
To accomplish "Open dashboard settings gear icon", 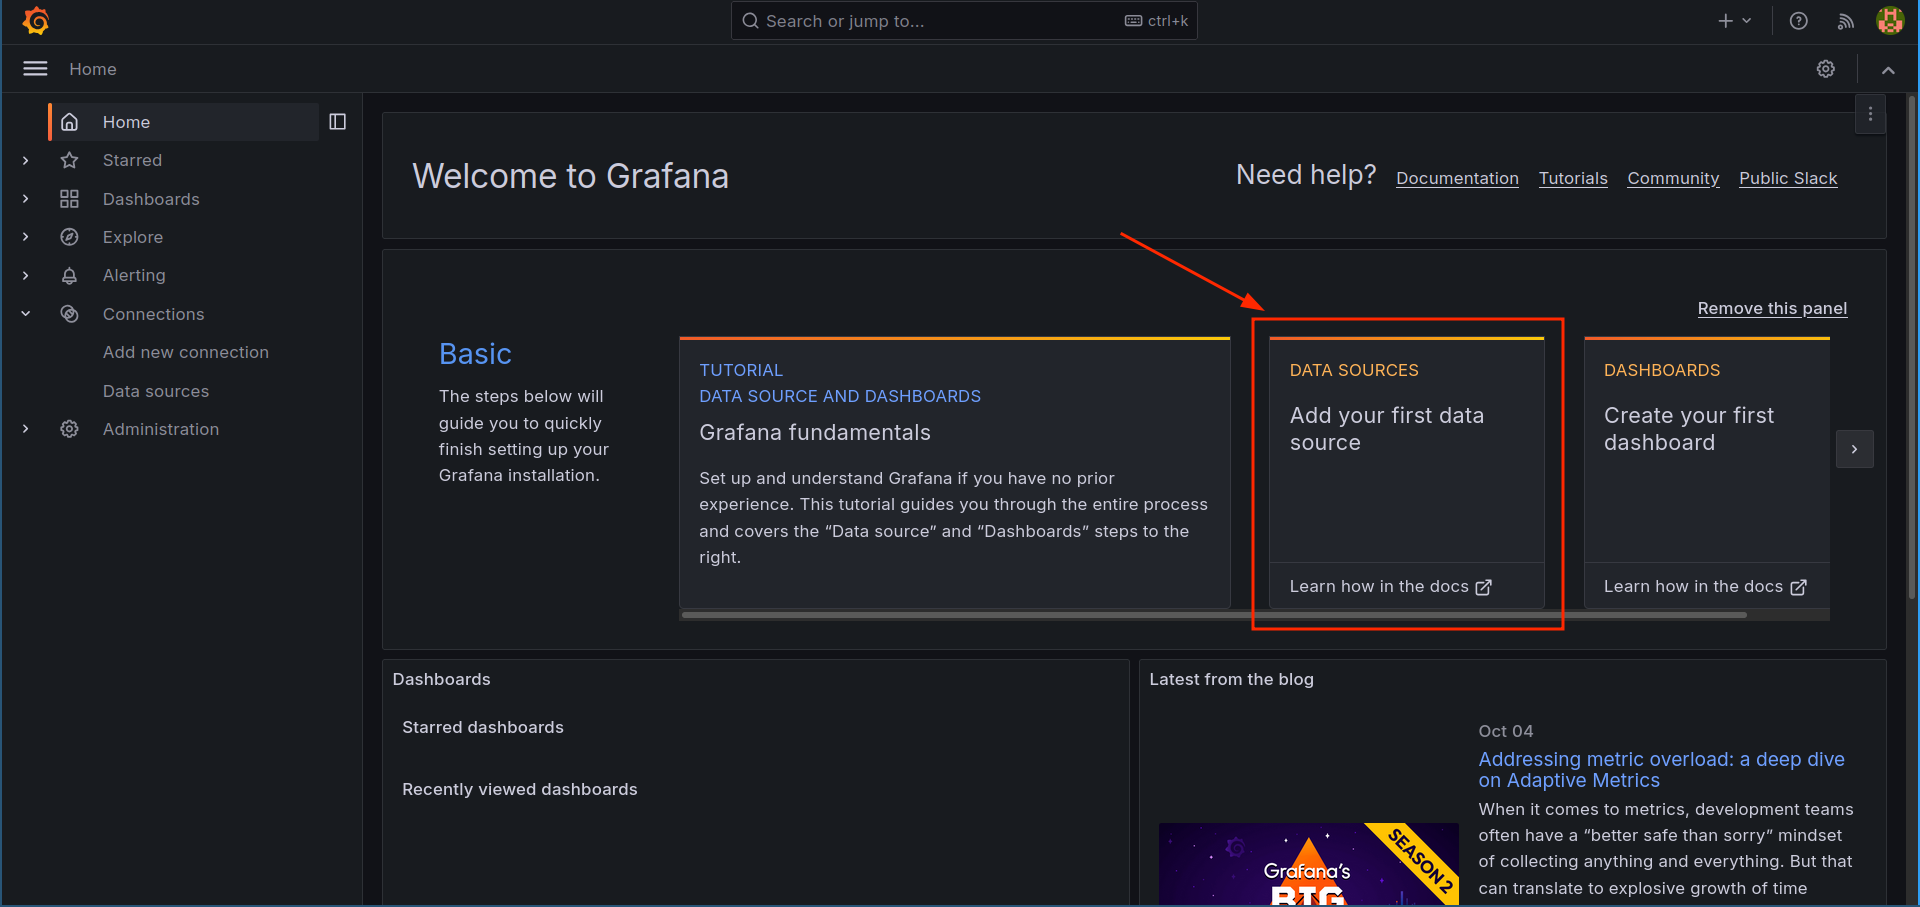I will point(1825,69).
